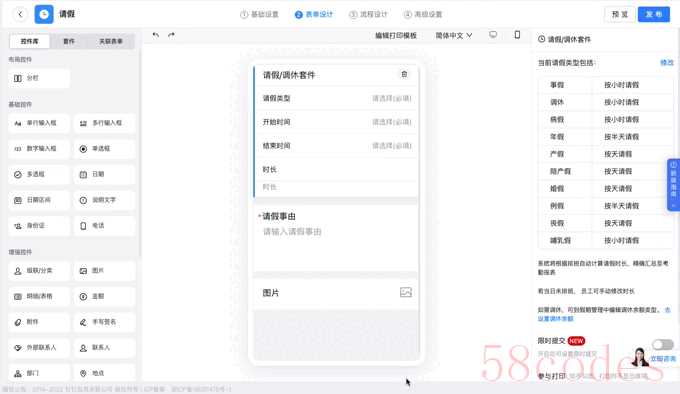Add 单选框 widget from palette
The image size is (680, 394).
point(105,149)
